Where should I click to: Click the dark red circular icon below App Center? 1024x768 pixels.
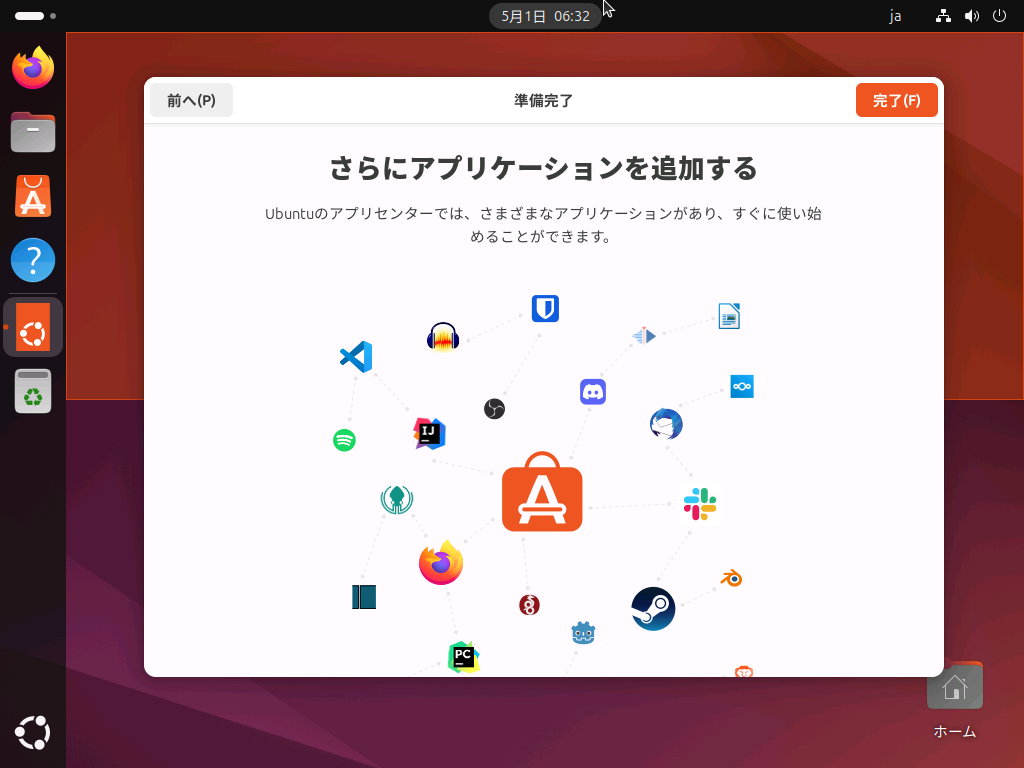tap(529, 605)
